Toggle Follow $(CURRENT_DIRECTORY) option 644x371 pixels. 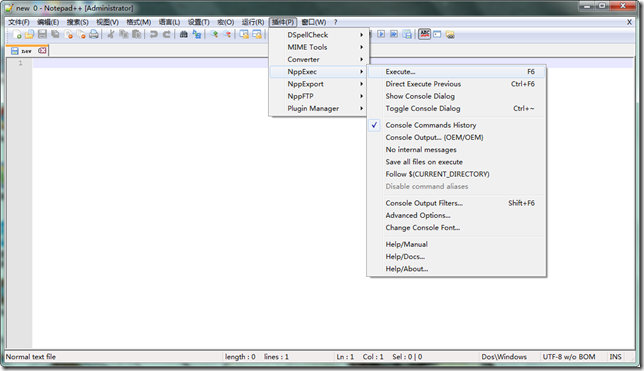click(457, 174)
